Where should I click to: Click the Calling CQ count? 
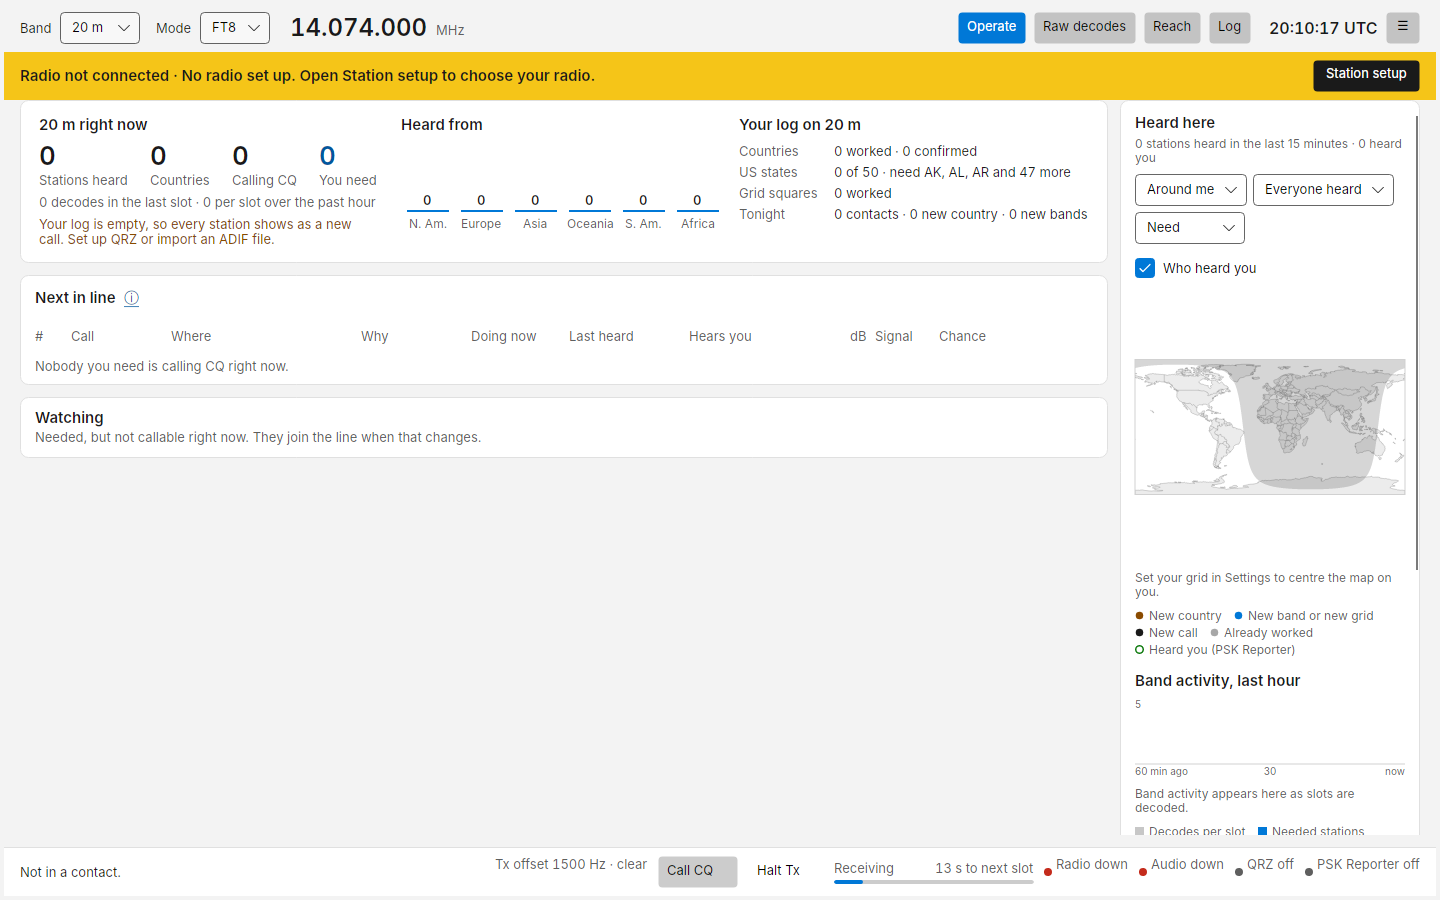click(240, 156)
